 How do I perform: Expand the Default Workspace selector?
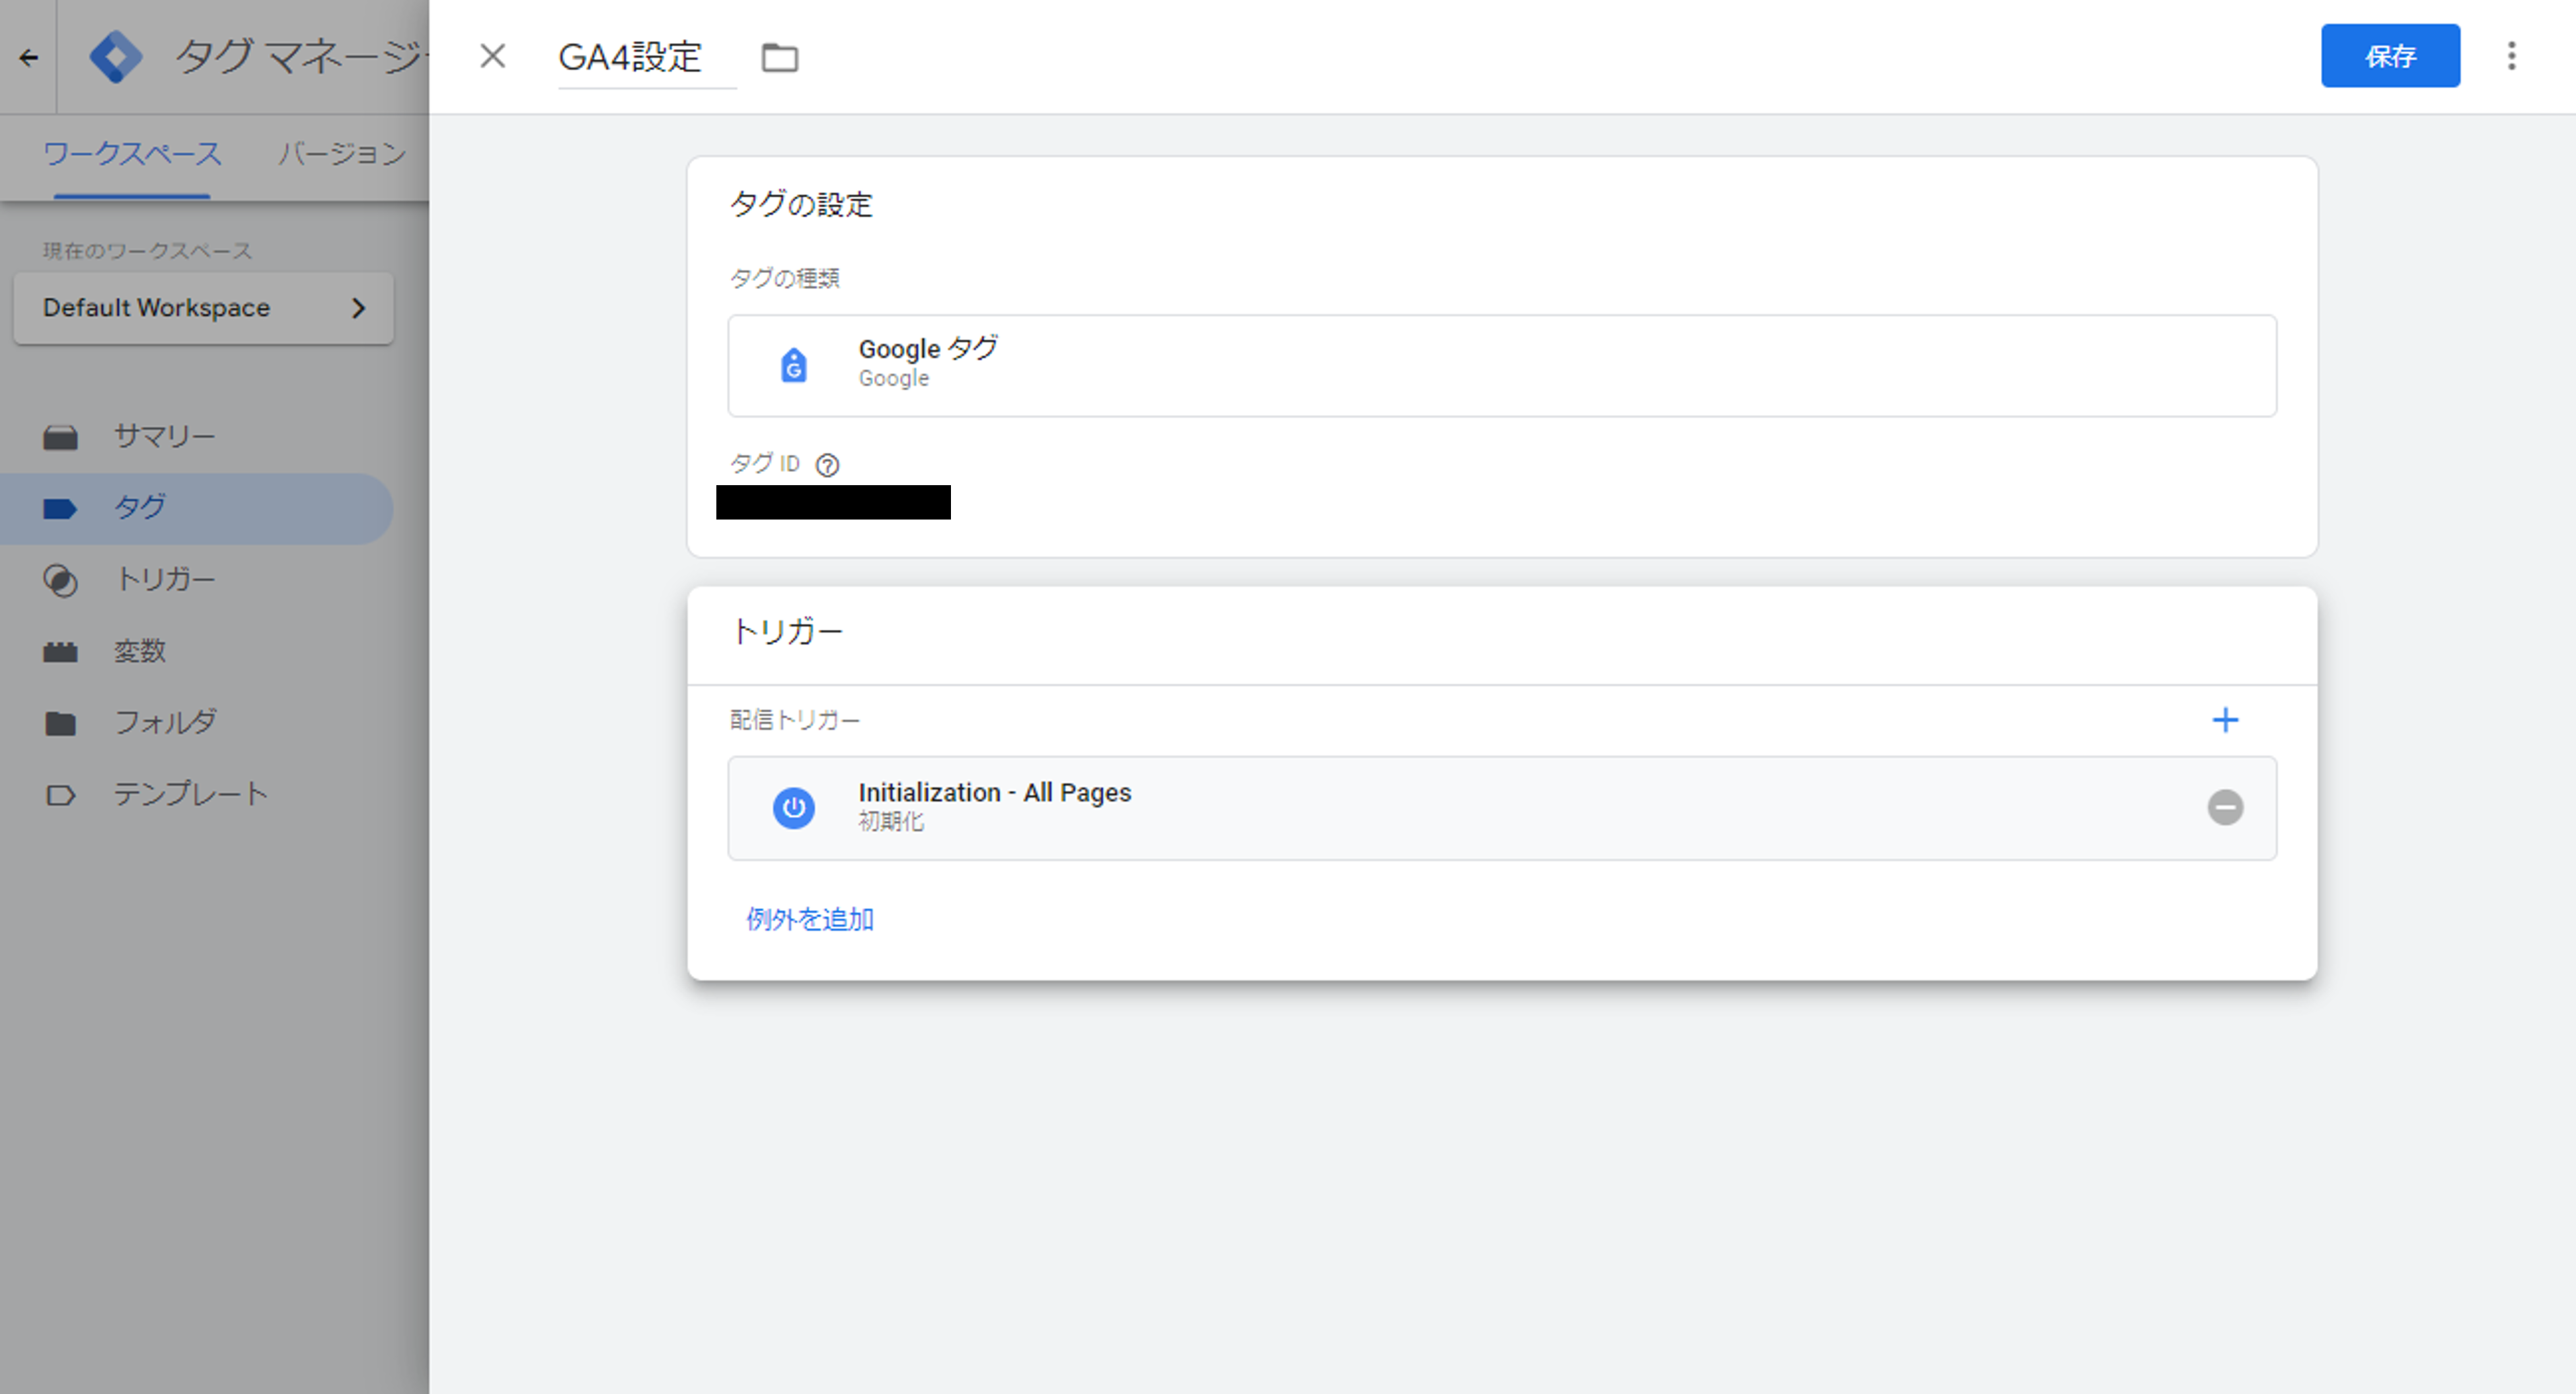203,308
